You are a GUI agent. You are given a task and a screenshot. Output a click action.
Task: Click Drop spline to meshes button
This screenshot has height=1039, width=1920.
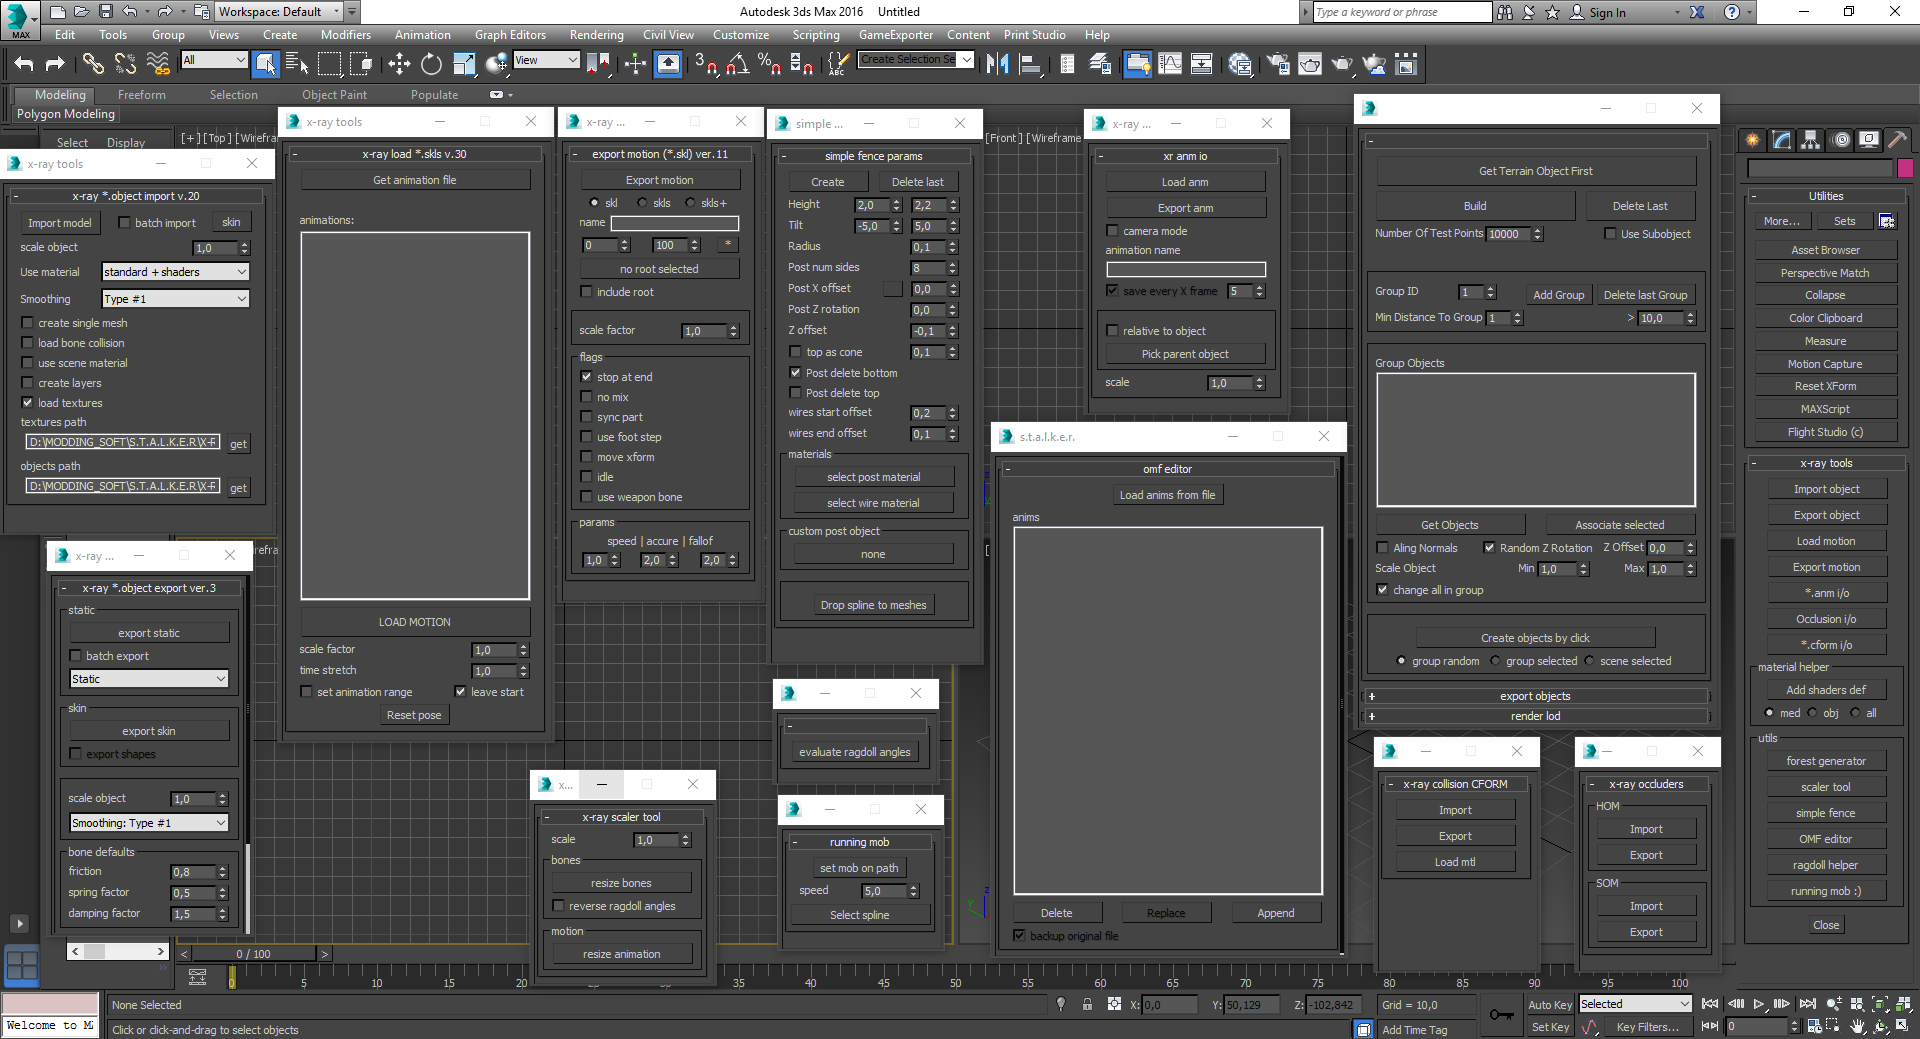874,605
